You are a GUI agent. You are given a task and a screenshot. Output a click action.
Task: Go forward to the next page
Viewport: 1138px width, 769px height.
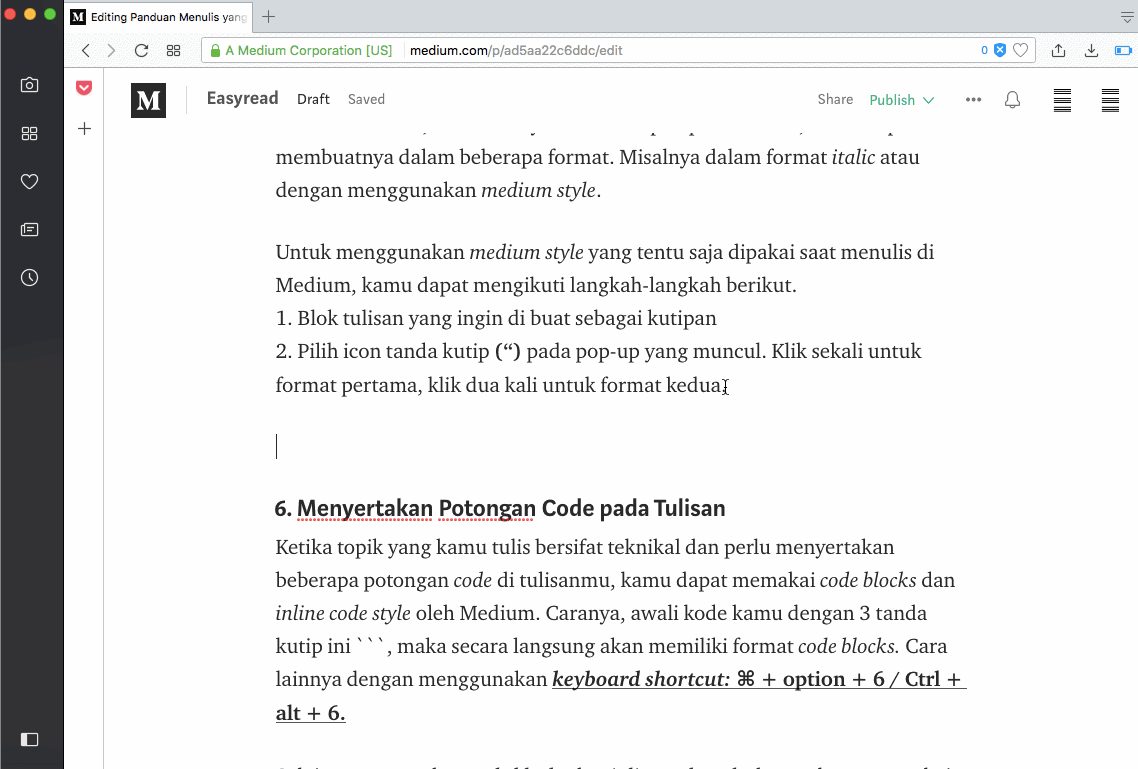[x=111, y=50]
